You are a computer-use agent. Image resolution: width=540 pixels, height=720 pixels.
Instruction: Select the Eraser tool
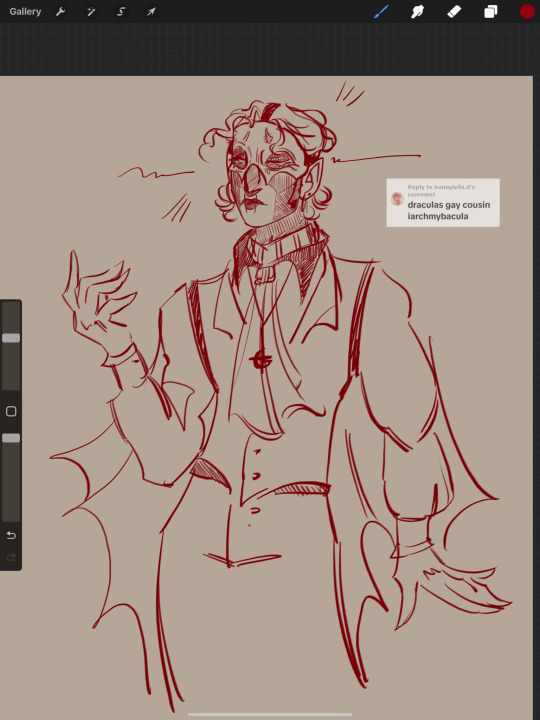[x=454, y=11]
